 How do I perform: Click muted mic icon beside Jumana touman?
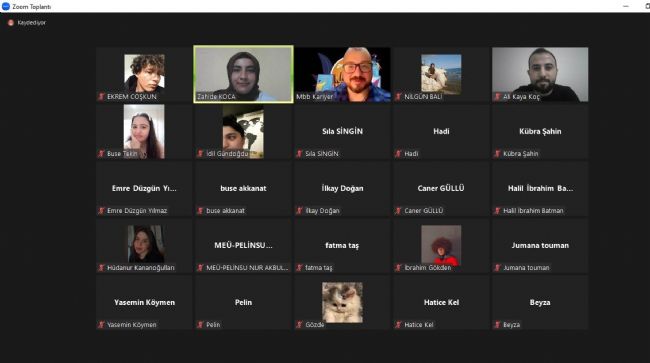tap(497, 268)
